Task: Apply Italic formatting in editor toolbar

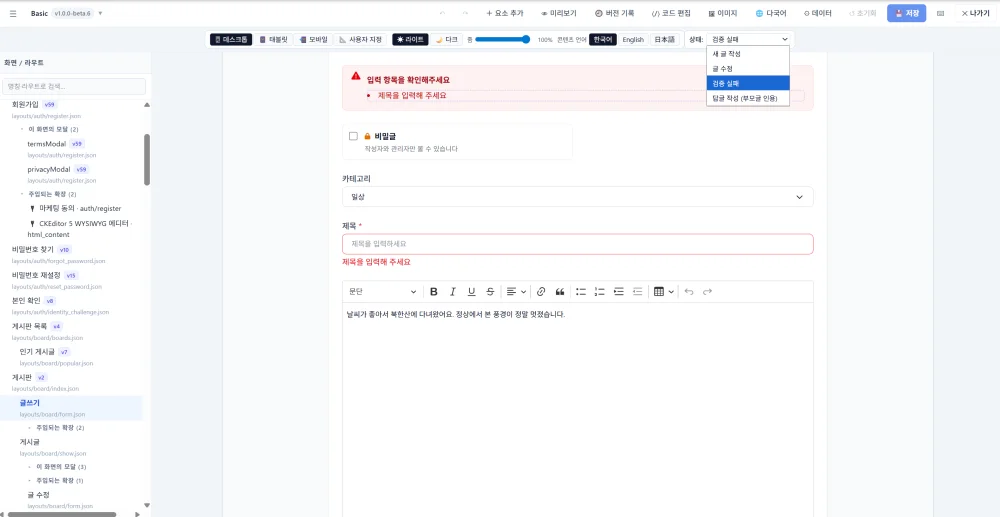Action: click(x=453, y=291)
